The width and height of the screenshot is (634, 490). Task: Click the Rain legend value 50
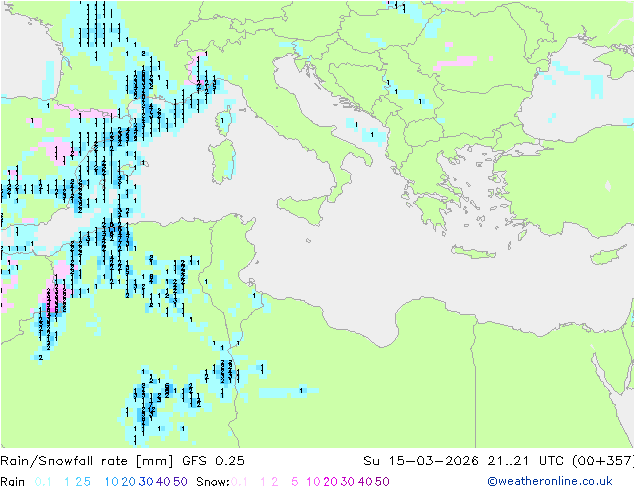point(180,482)
